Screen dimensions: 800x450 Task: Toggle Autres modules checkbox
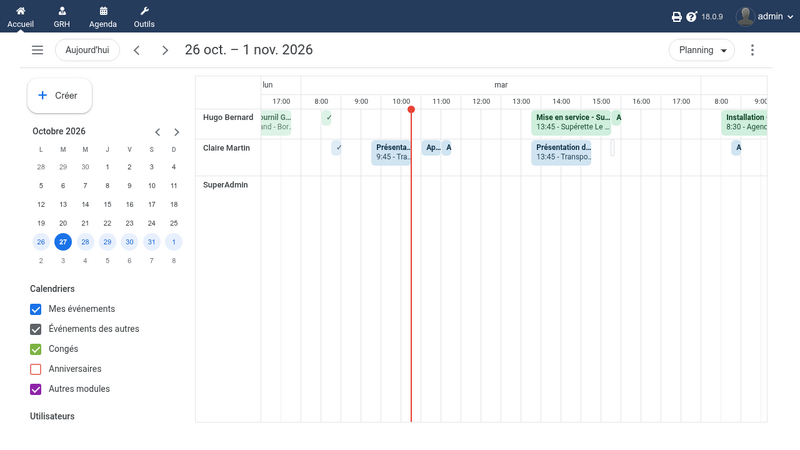(x=36, y=389)
